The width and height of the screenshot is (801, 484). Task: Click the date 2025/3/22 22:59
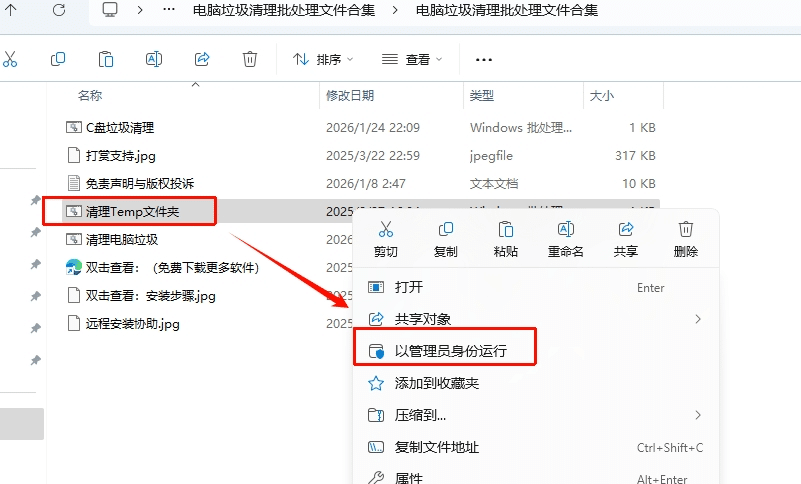[x=373, y=155]
